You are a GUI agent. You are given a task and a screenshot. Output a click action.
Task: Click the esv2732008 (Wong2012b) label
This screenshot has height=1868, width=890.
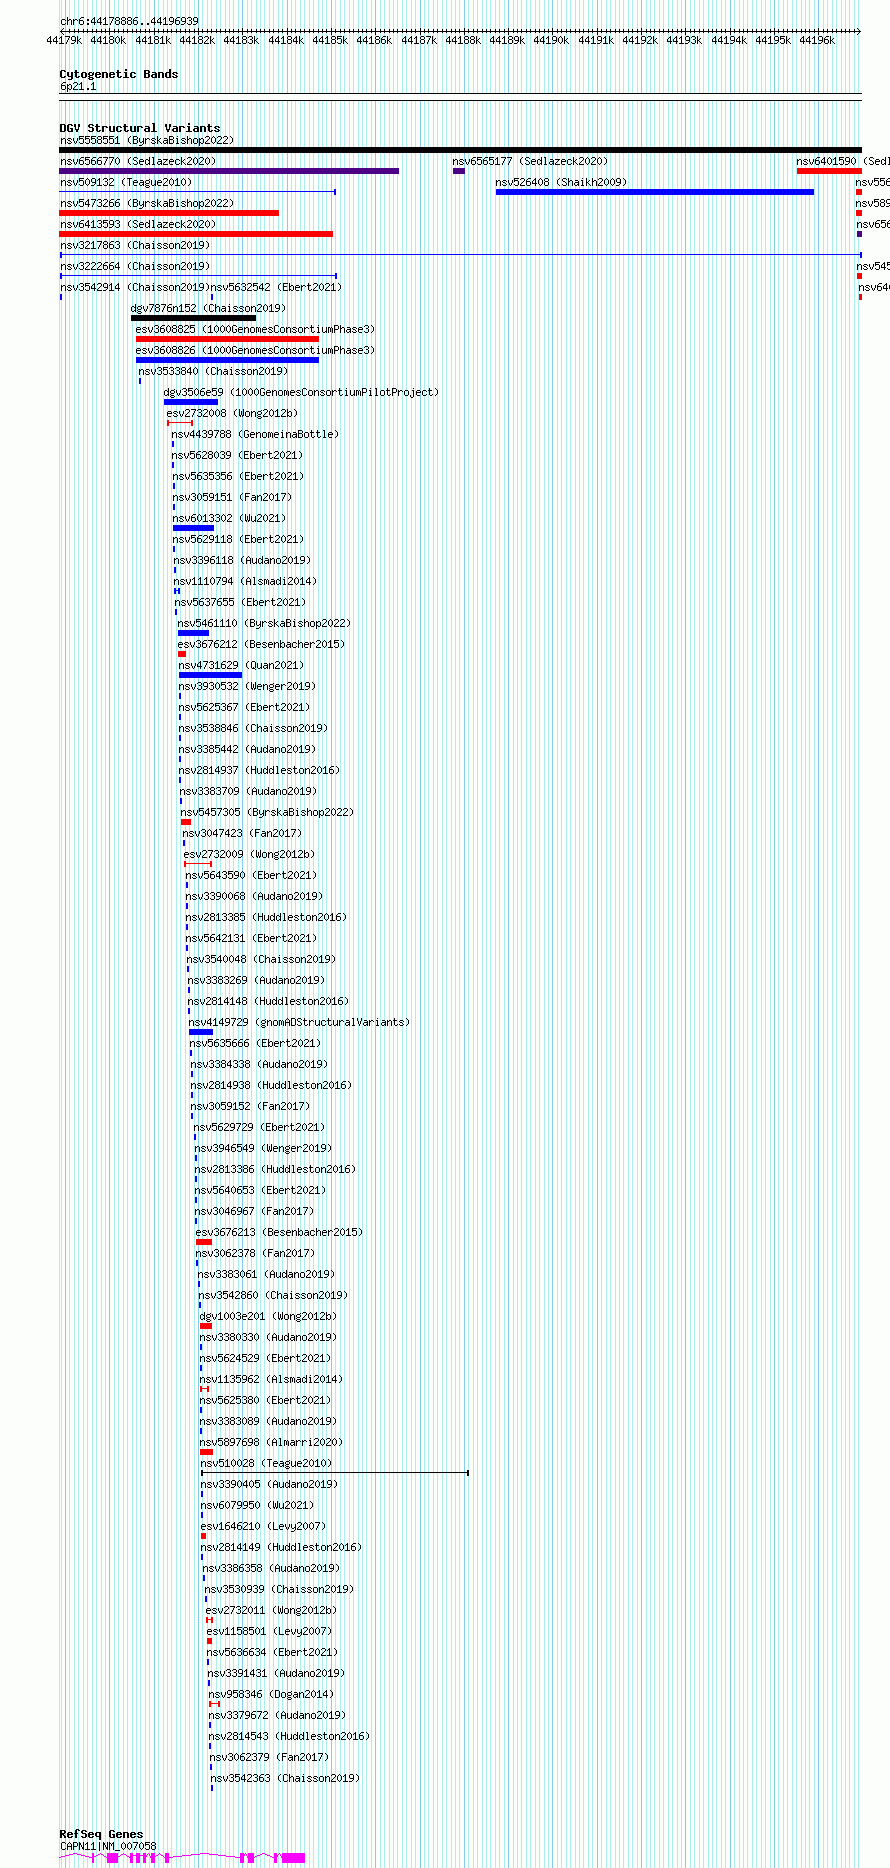tap(232, 413)
